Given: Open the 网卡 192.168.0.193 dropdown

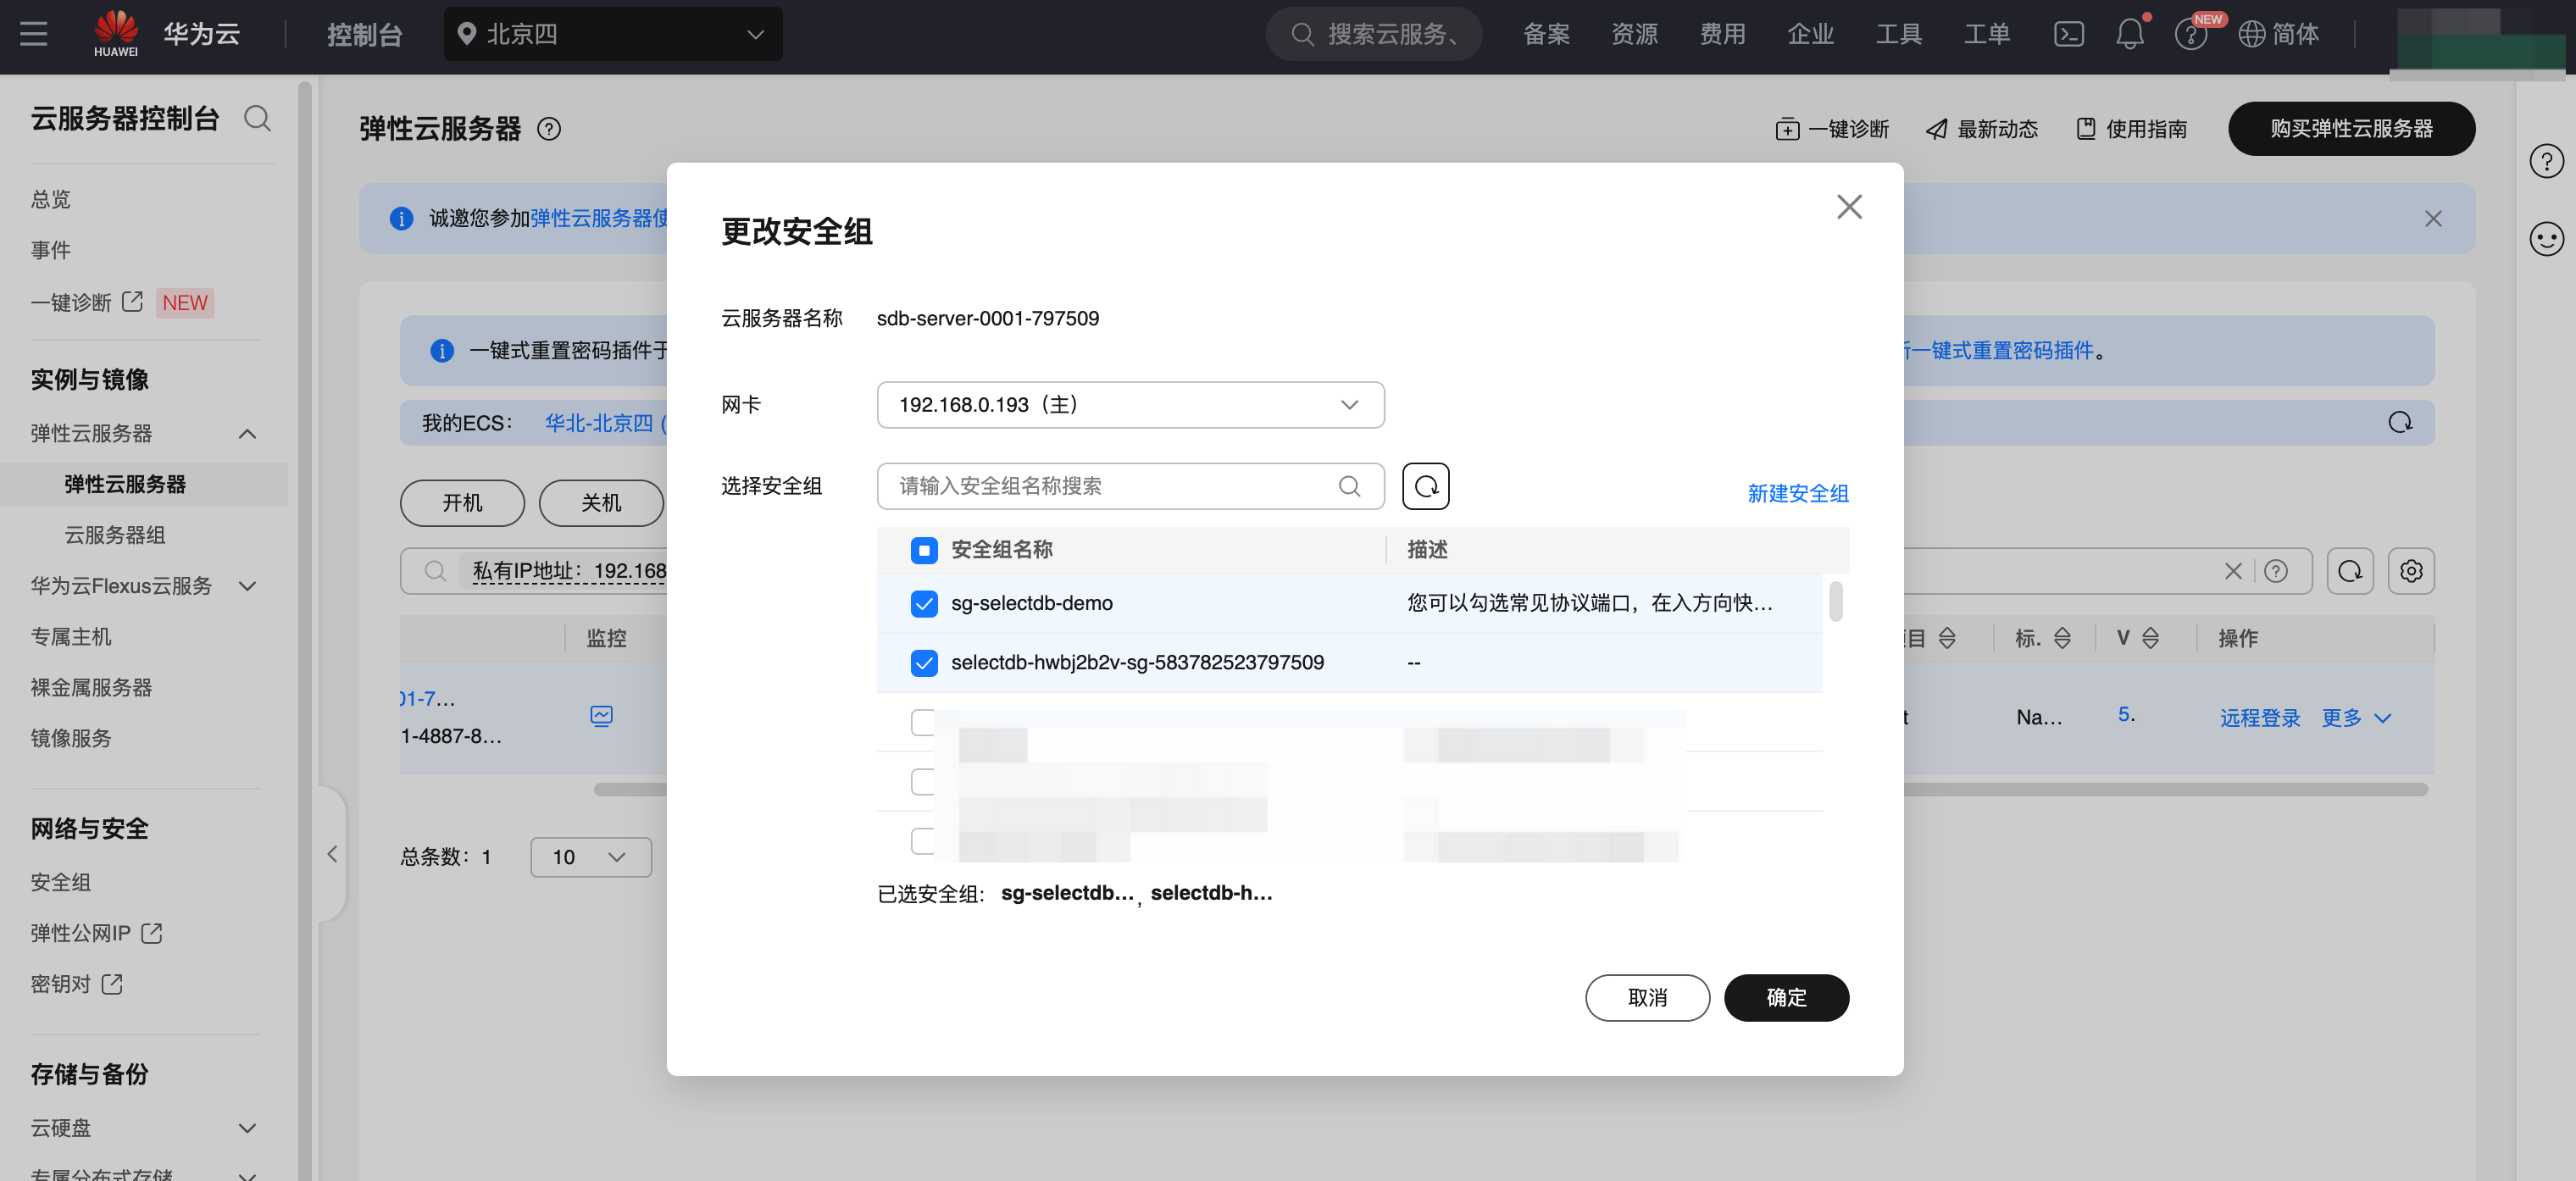Looking at the screenshot, I should (x=1130, y=405).
